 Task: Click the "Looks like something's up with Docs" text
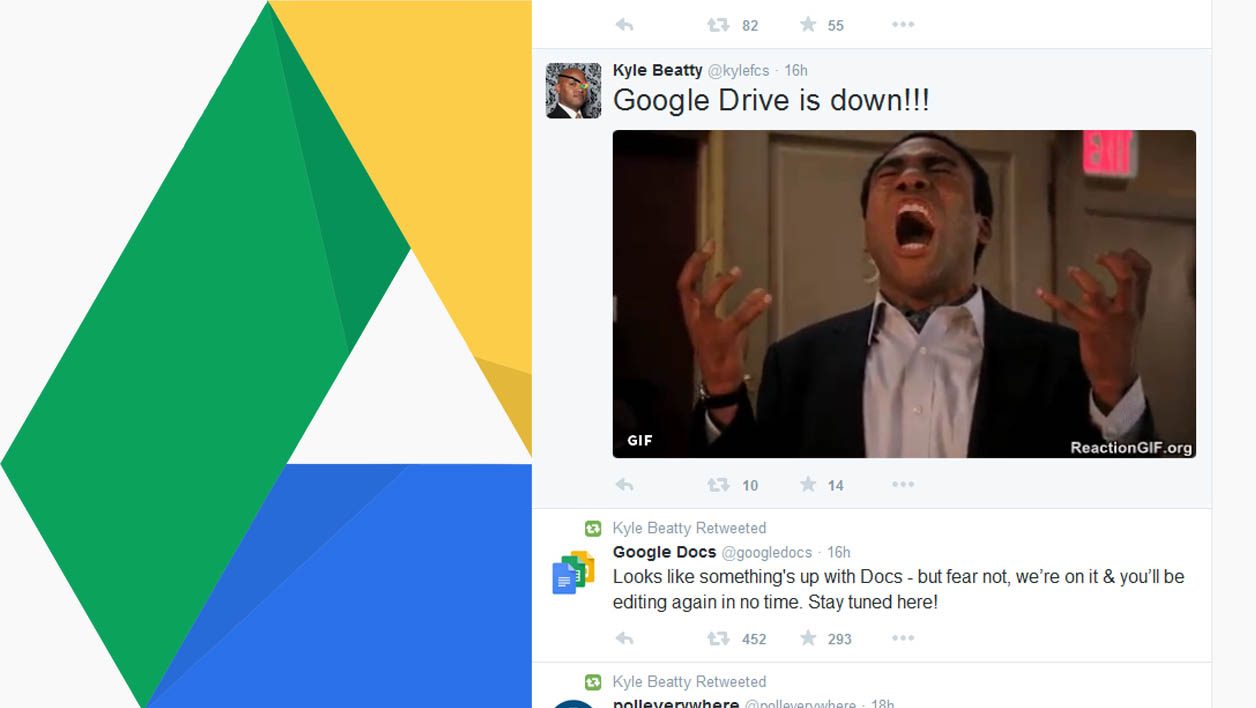[x=899, y=590]
